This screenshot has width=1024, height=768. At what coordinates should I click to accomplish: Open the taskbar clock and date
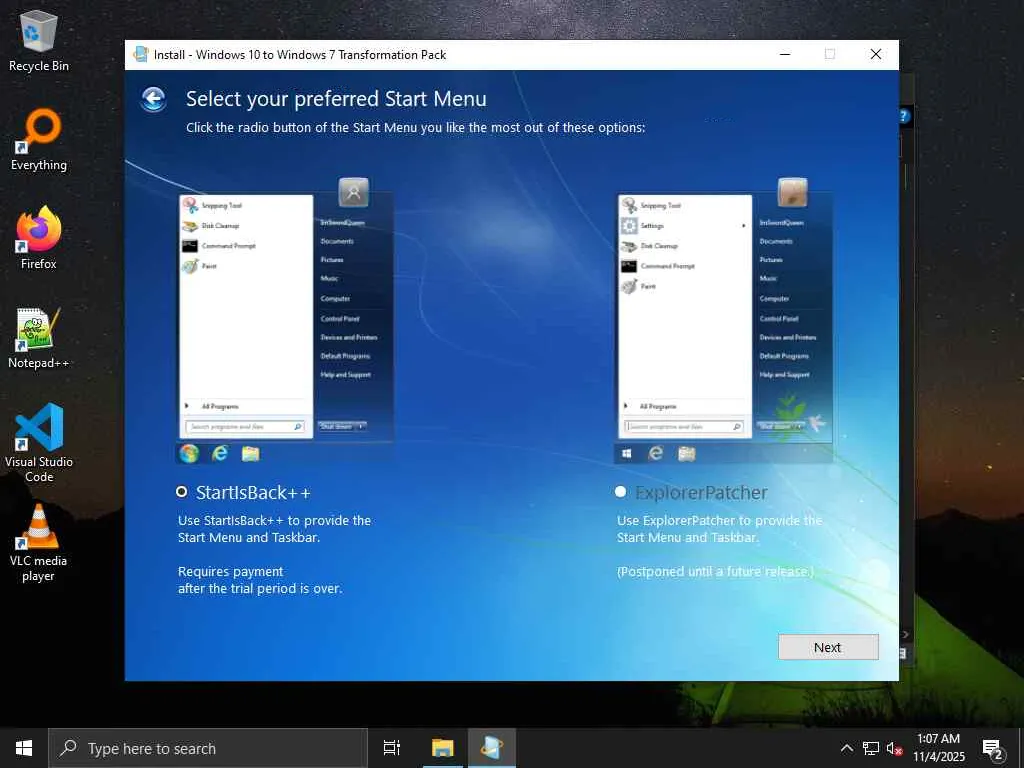pos(938,748)
